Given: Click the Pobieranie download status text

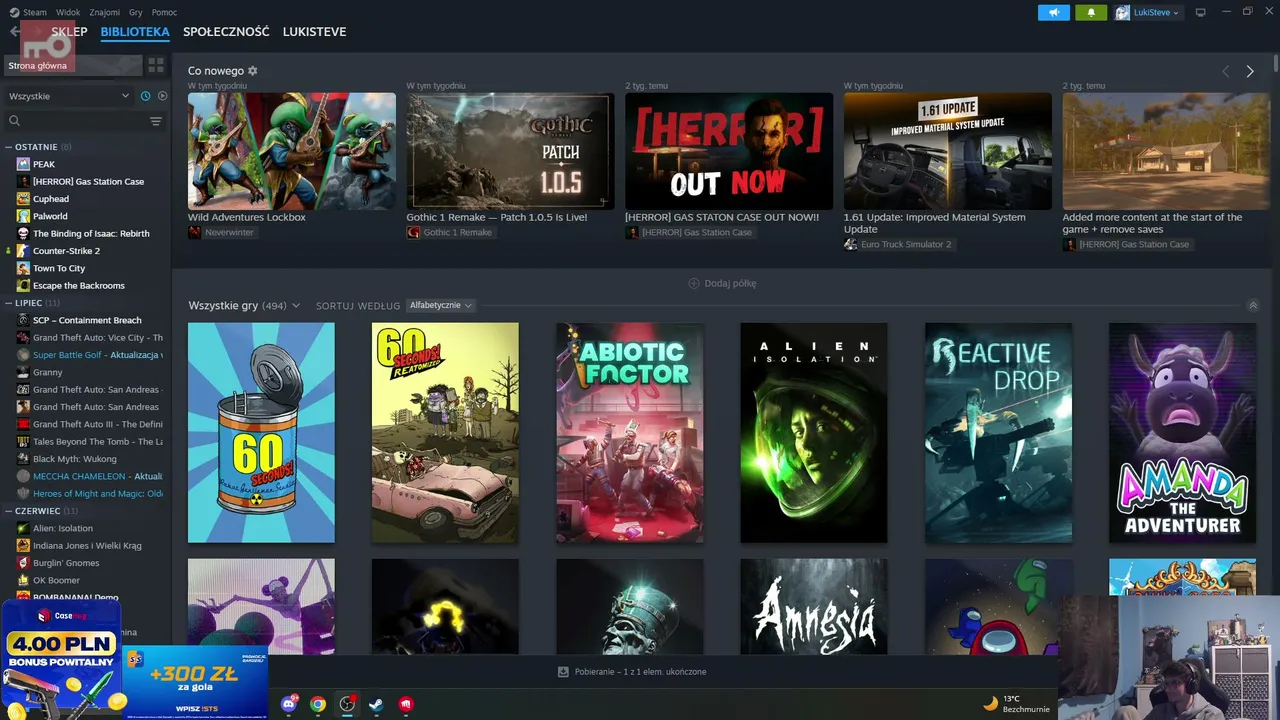Looking at the screenshot, I should [x=640, y=672].
